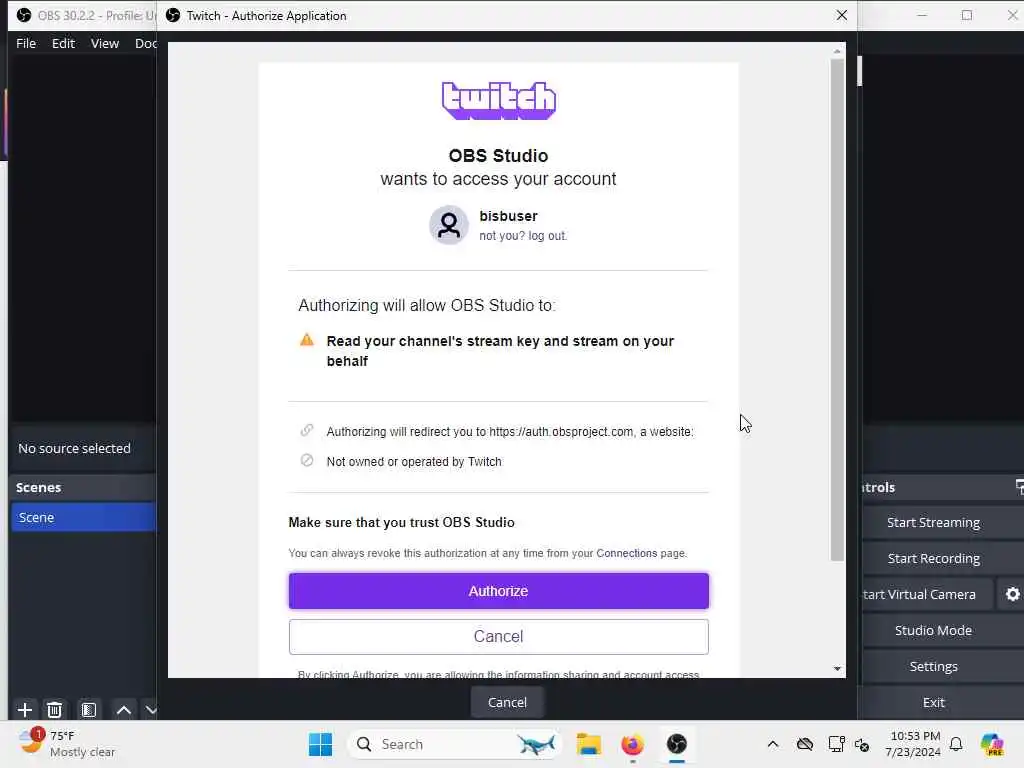
Task: Open File Explorer from taskbar
Action: 588,744
